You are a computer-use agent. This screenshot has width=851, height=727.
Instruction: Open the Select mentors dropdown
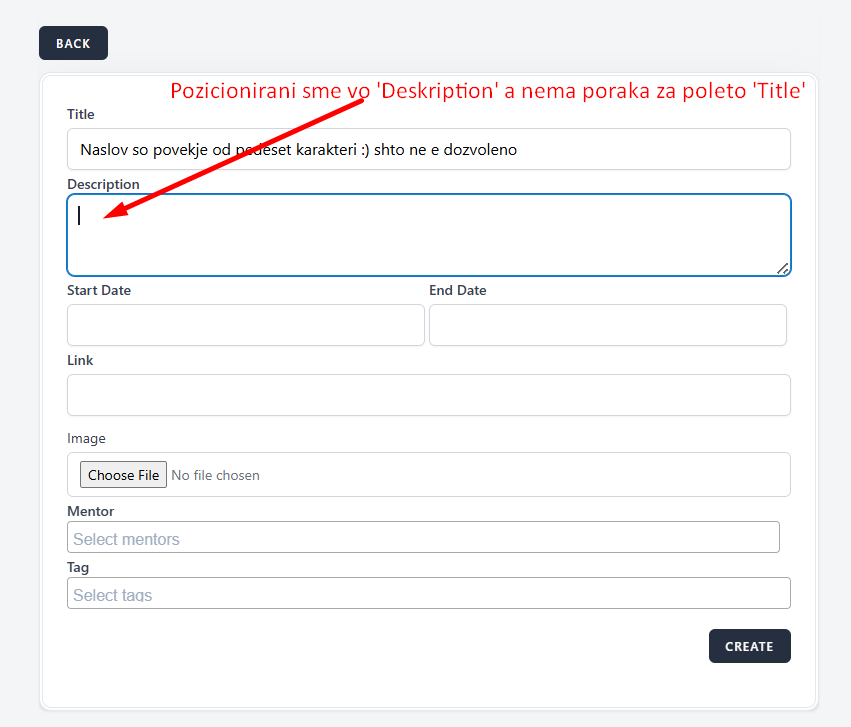click(x=422, y=538)
